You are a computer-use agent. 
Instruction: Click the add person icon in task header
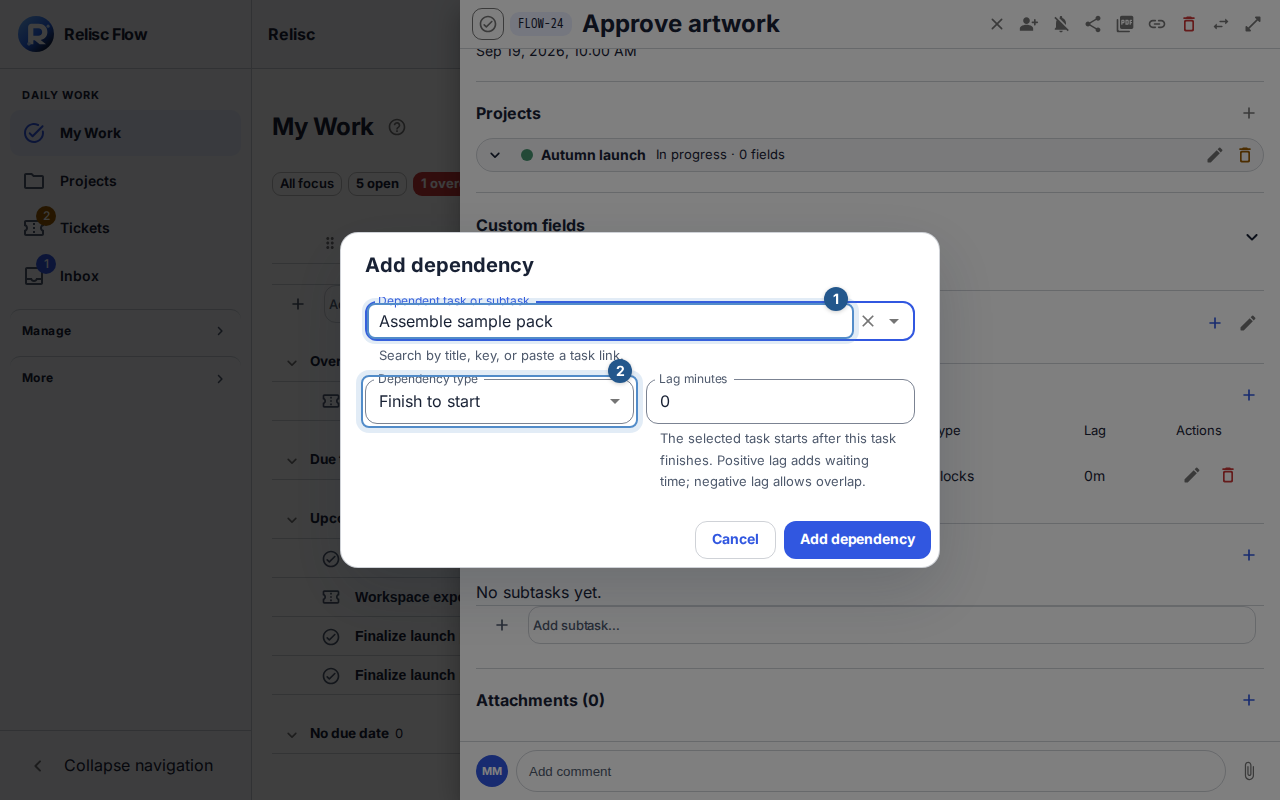(x=1029, y=24)
